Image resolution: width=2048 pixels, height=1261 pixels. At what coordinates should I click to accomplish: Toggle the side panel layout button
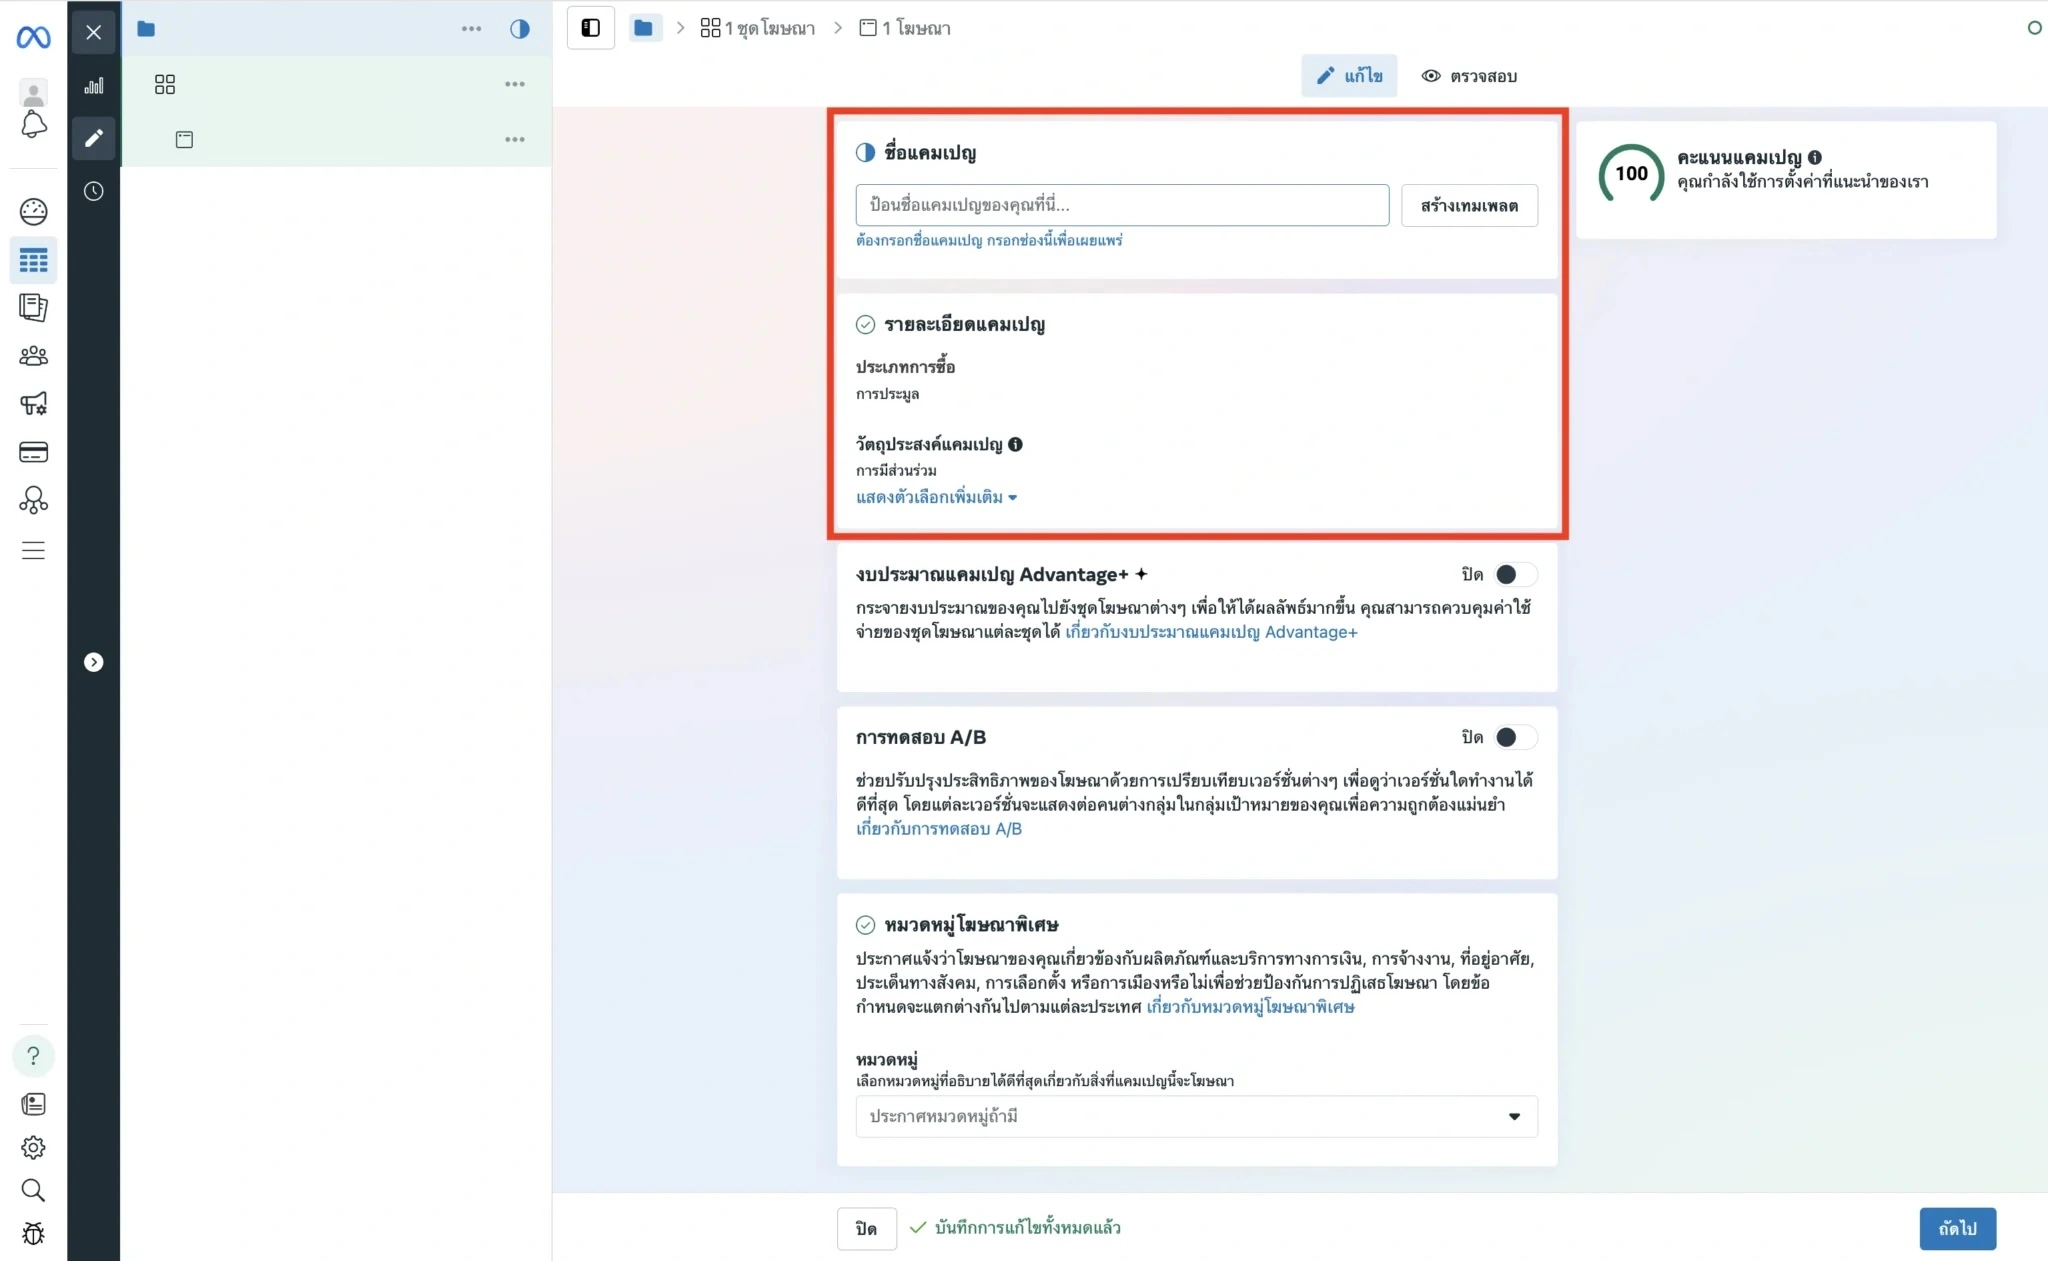(x=591, y=28)
